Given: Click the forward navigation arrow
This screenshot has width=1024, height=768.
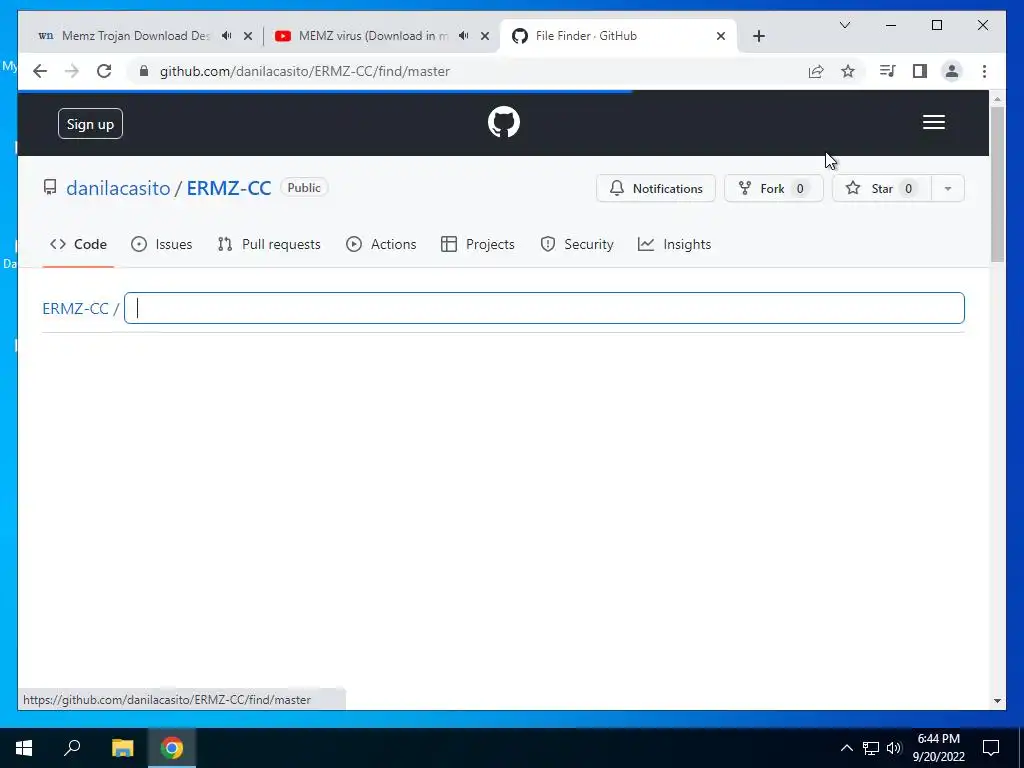Looking at the screenshot, I should [72, 71].
